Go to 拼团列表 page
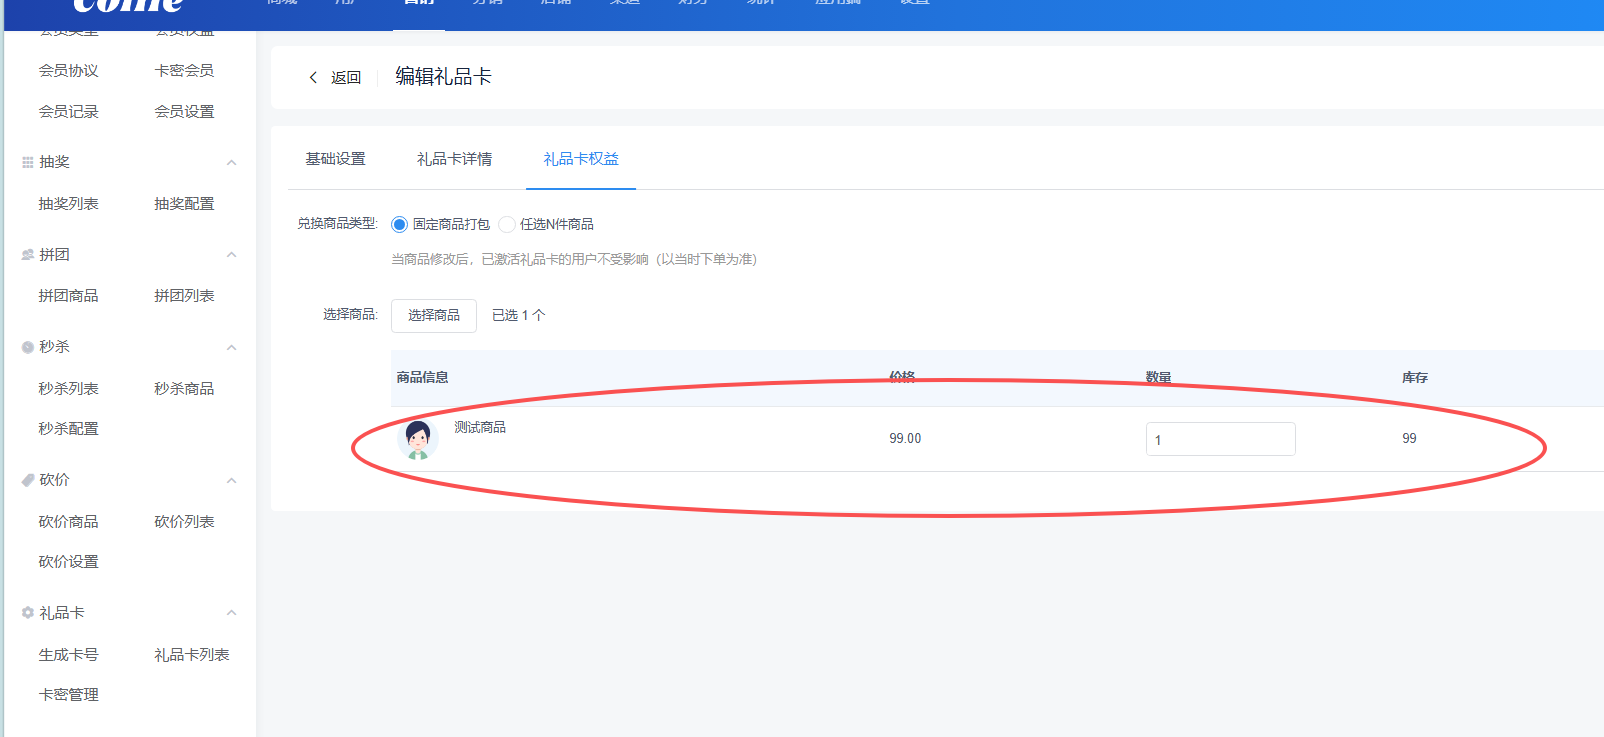This screenshot has width=1604, height=737. pyautogui.click(x=184, y=295)
